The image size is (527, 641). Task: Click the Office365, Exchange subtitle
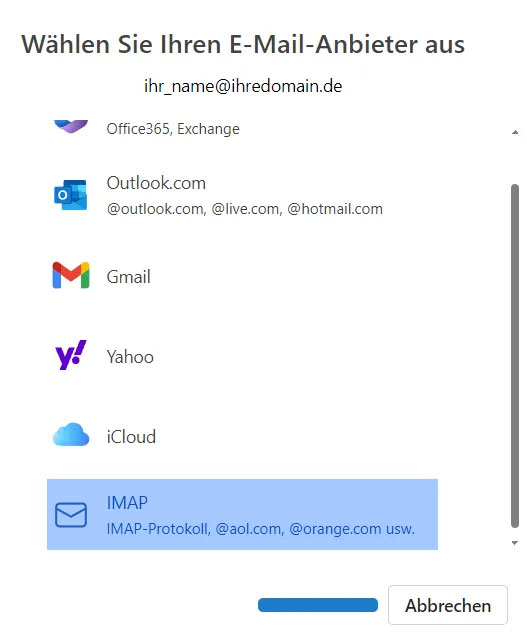(x=173, y=129)
